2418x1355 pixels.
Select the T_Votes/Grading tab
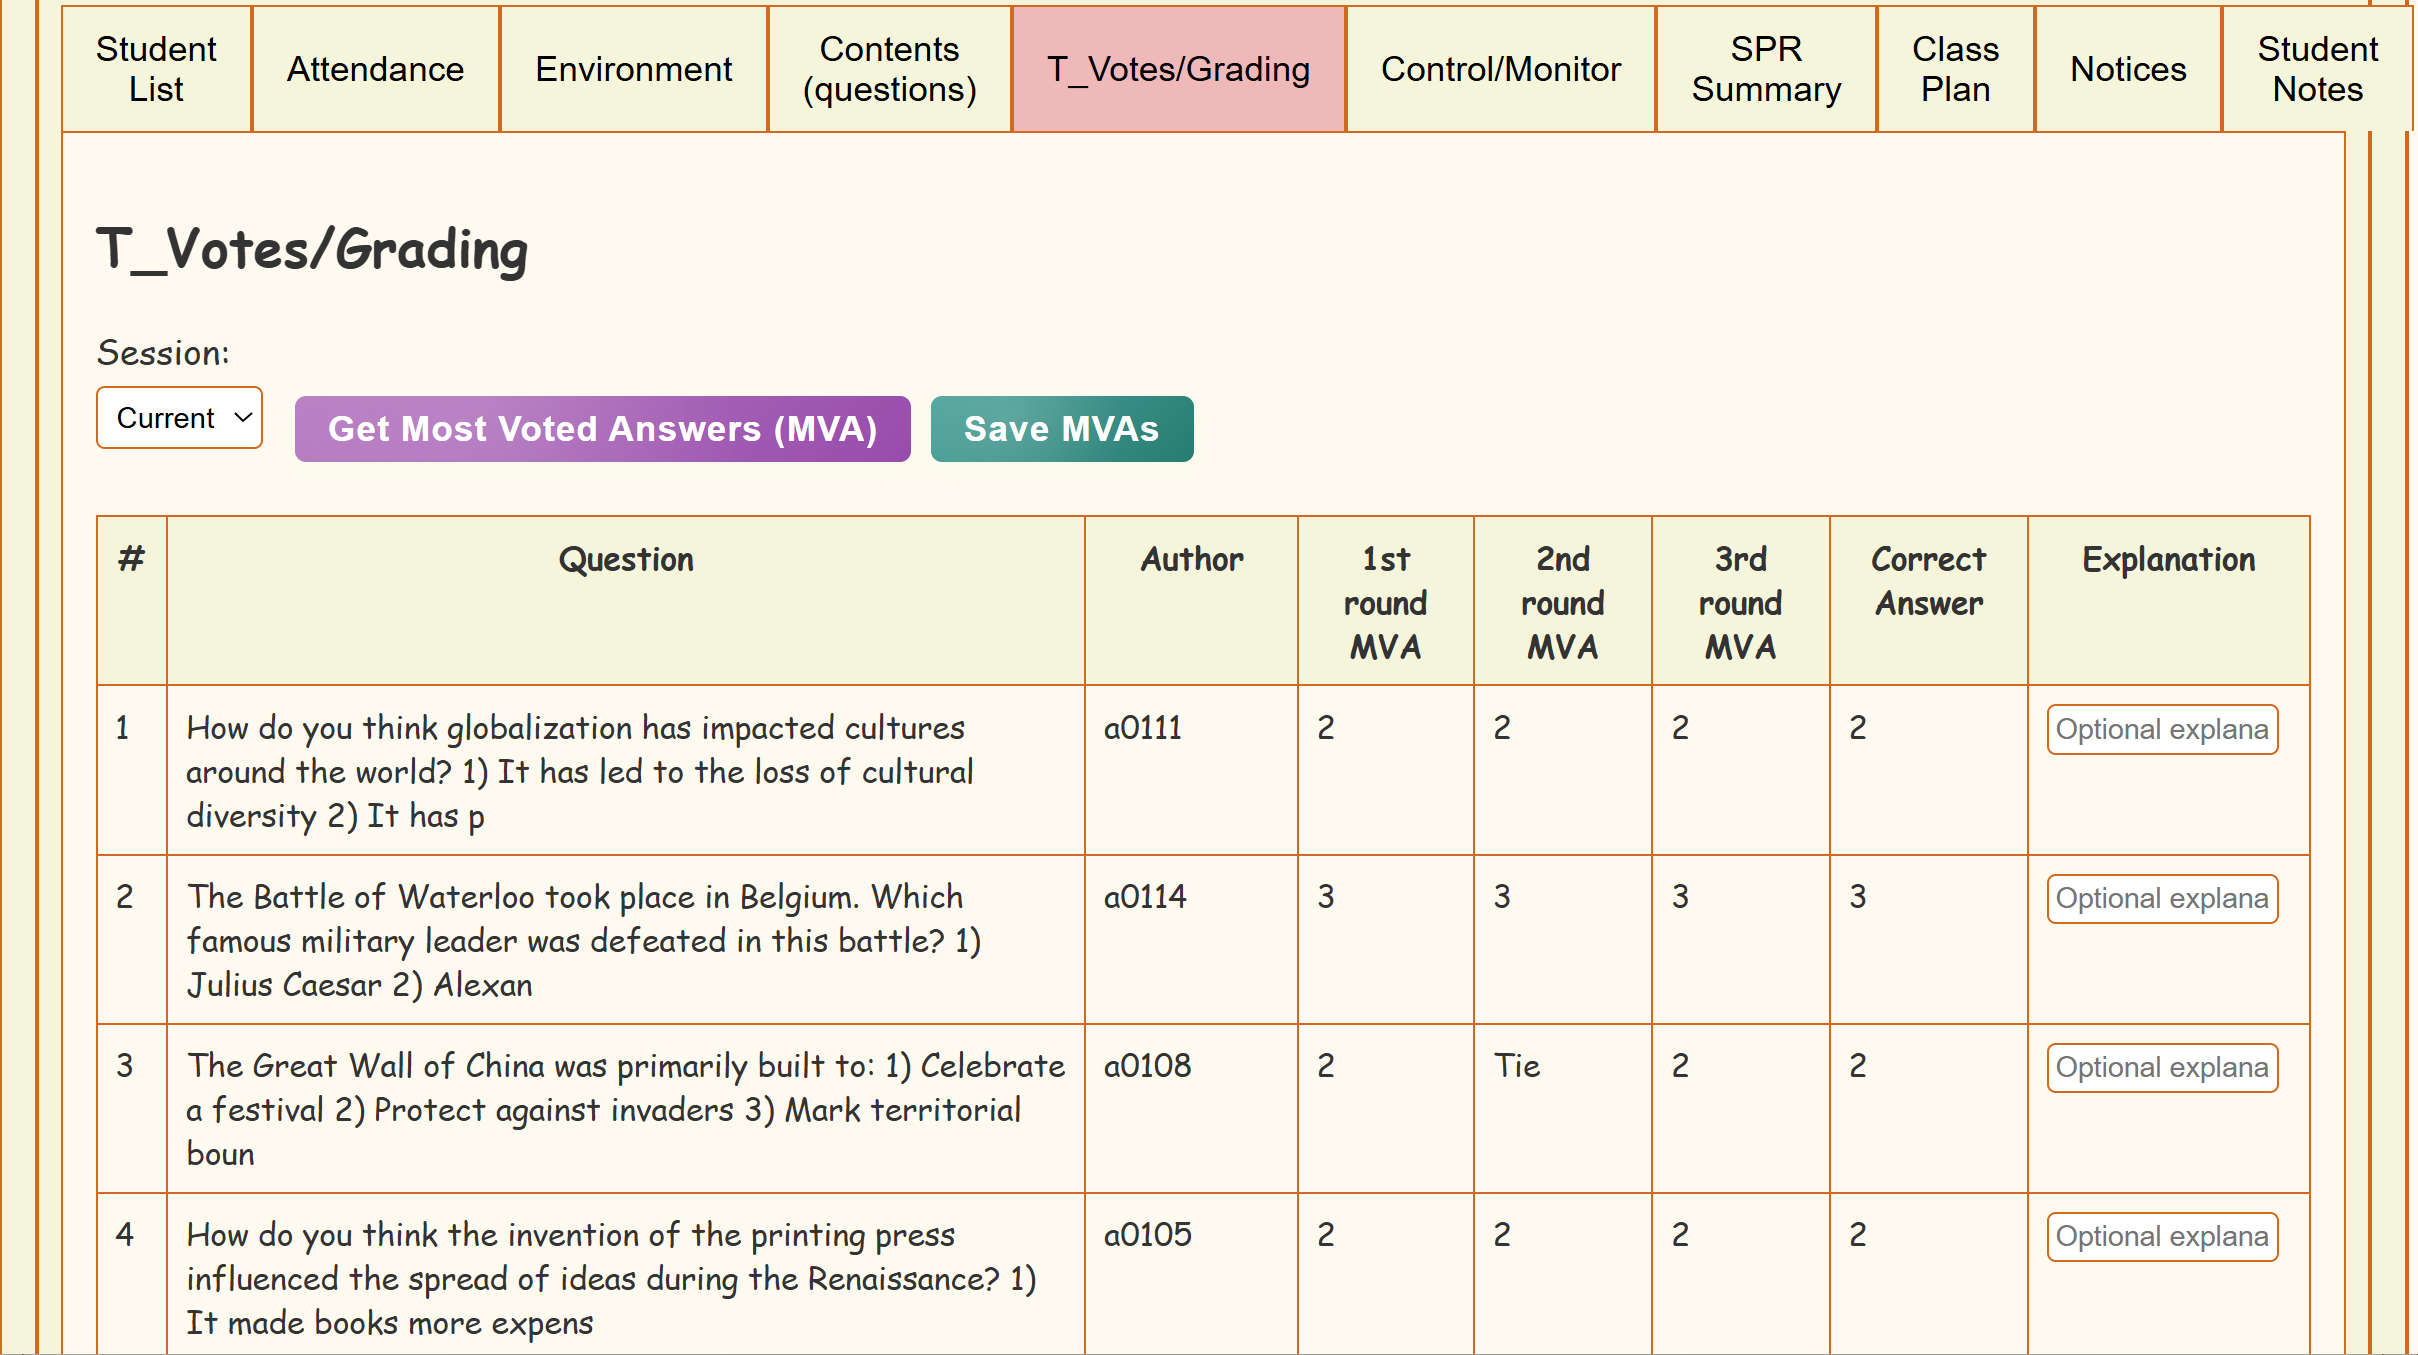point(1178,69)
